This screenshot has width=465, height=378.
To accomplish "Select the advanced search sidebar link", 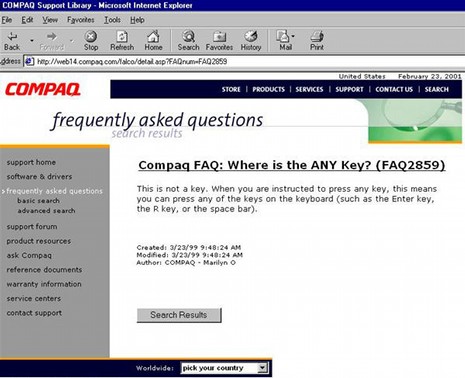I will pos(46,211).
